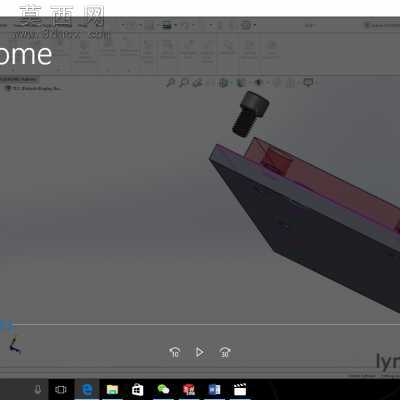Skip forward 30 seconds

tap(225, 352)
